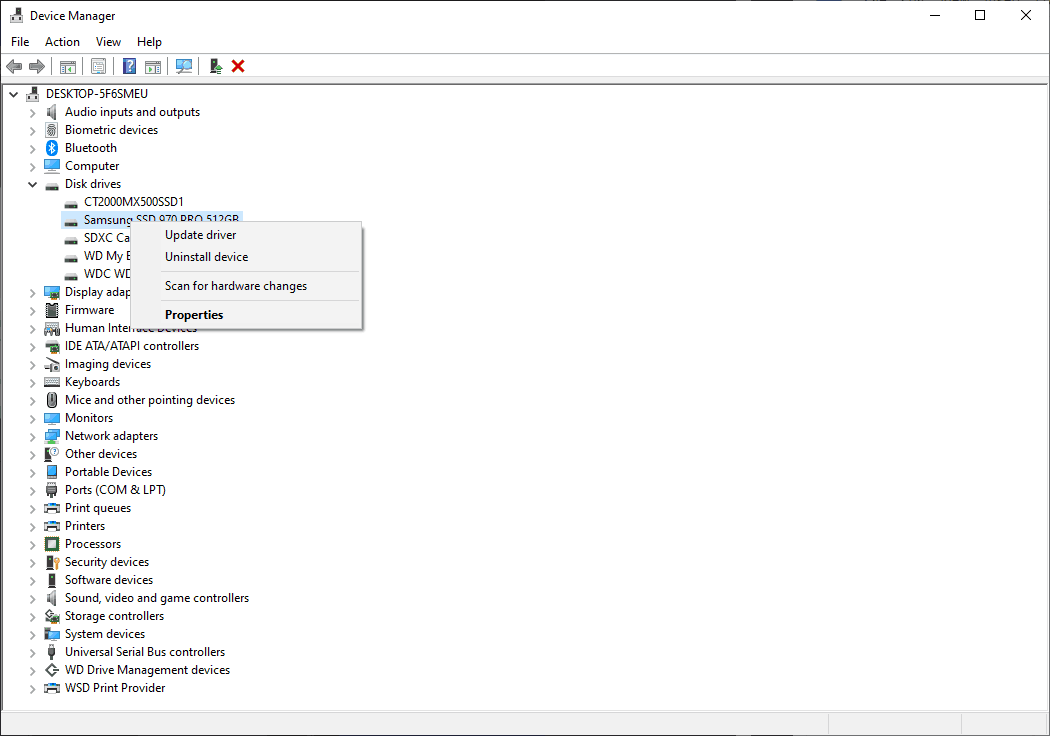
Task: Select the Printers category label
Action: [85, 526]
